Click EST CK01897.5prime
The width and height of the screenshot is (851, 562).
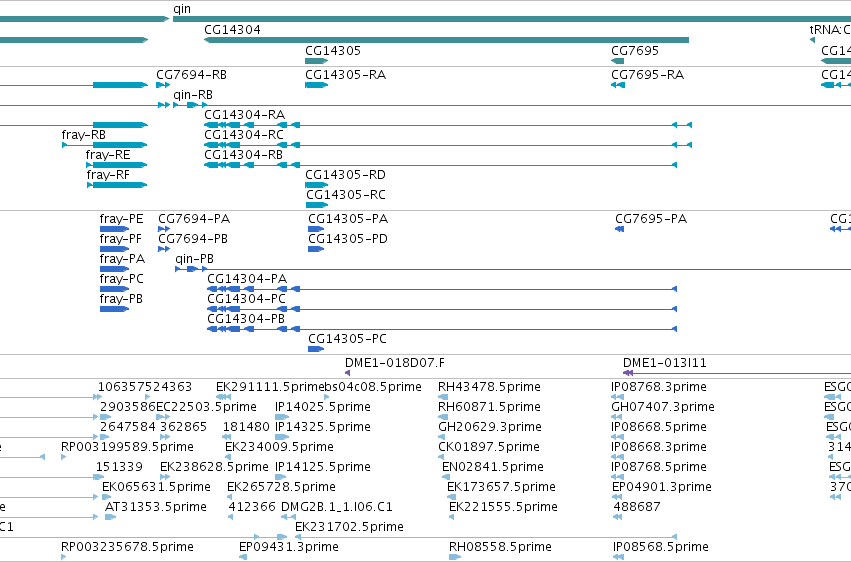pyautogui.click(x=489, y=448)
